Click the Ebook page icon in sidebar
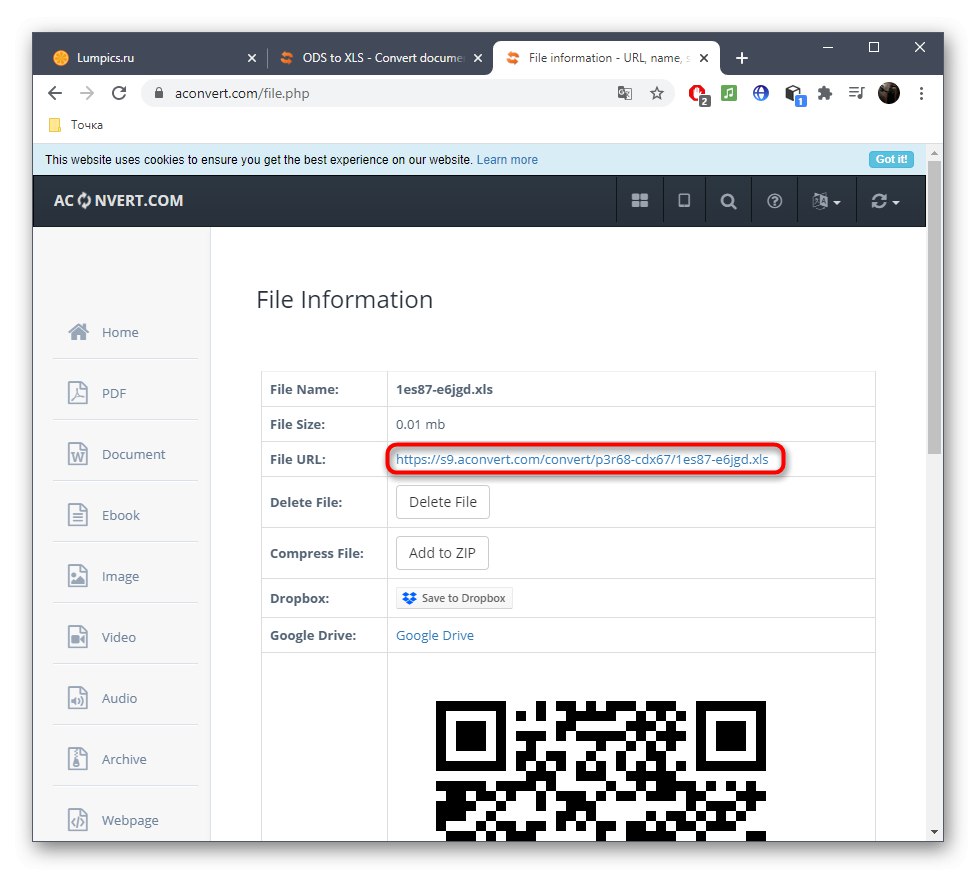Screen dimensions: 976x874 point(78,515)
